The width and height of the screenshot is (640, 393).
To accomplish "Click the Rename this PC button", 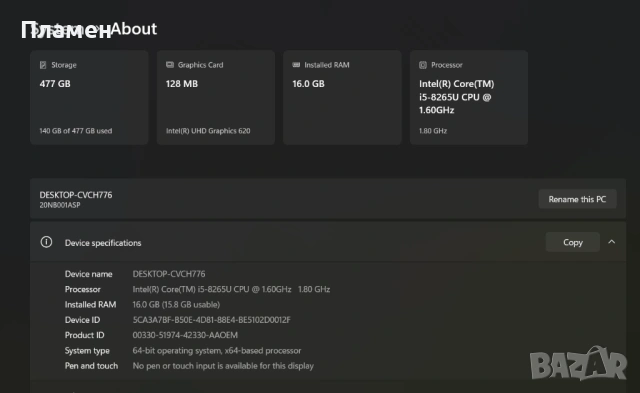I will (x=577, y=199).
